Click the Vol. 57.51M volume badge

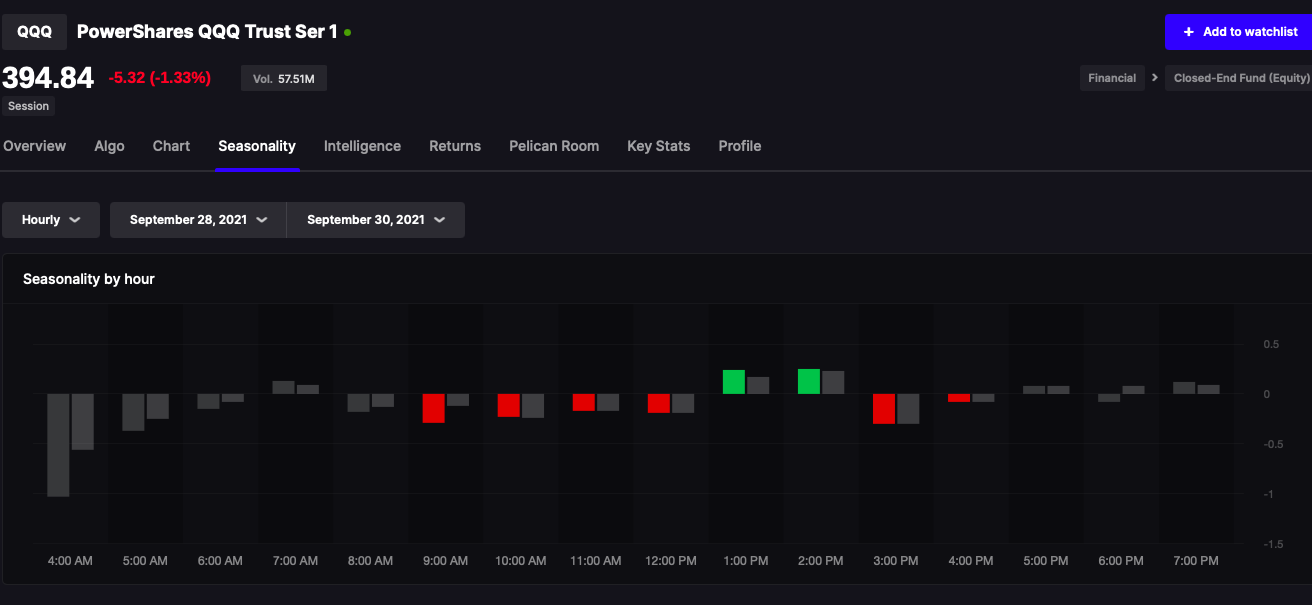coord(284,78)
